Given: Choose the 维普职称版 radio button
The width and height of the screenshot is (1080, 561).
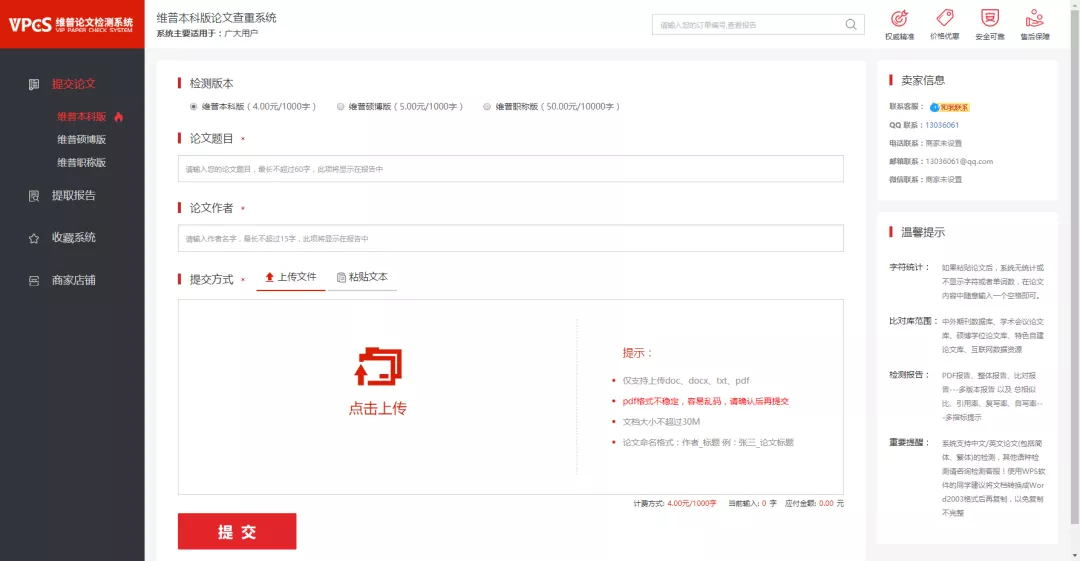Looking at the screenshot, I should (x=487, y=106).
